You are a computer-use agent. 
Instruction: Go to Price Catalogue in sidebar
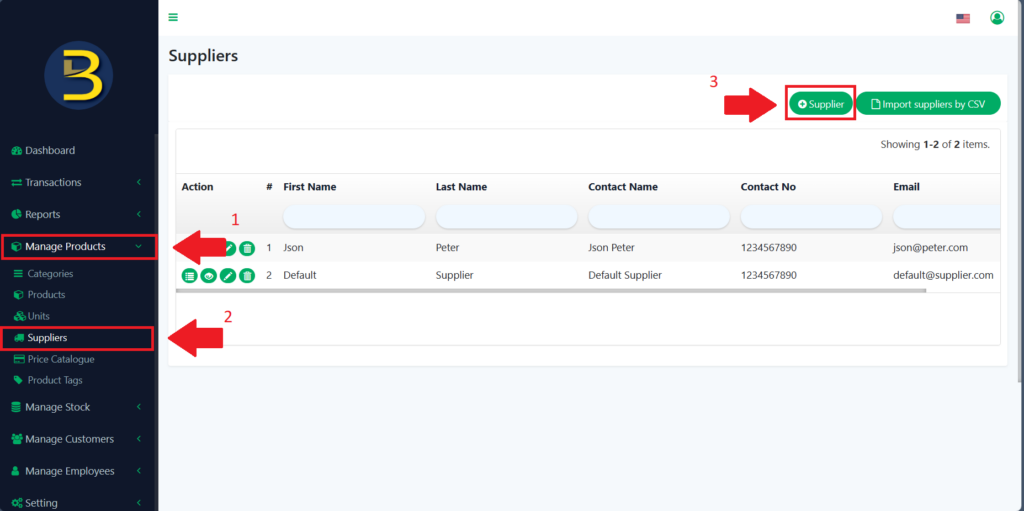point(60,359)
